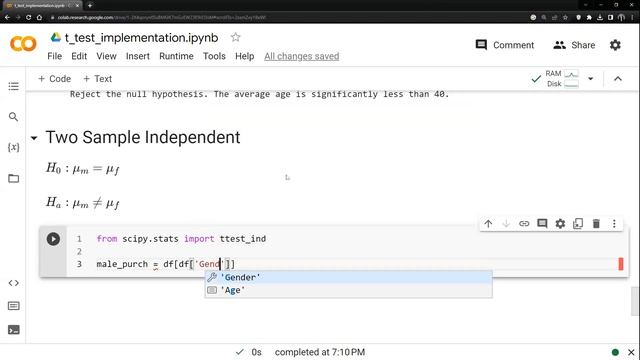
Task: Open the terminal icon in sidebar
Action: pos(13,330)
